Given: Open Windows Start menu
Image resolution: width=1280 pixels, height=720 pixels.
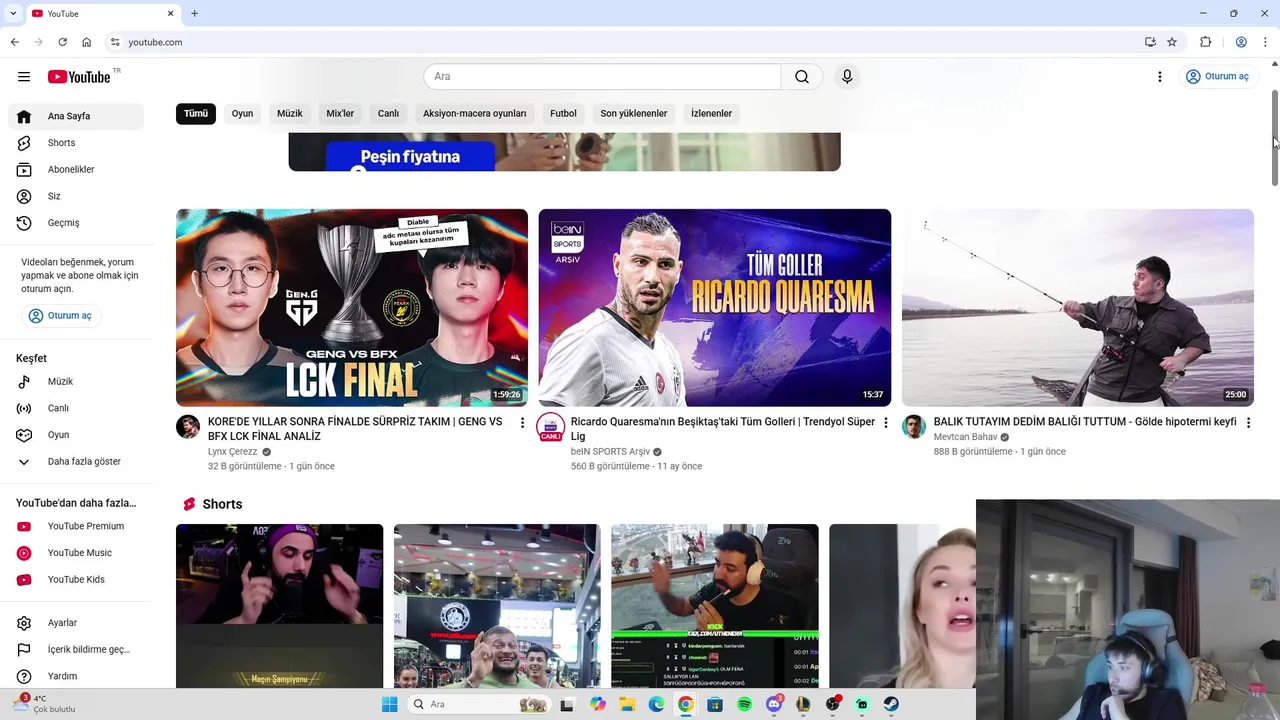Looking at the screenshot, I should coord(390,705).
